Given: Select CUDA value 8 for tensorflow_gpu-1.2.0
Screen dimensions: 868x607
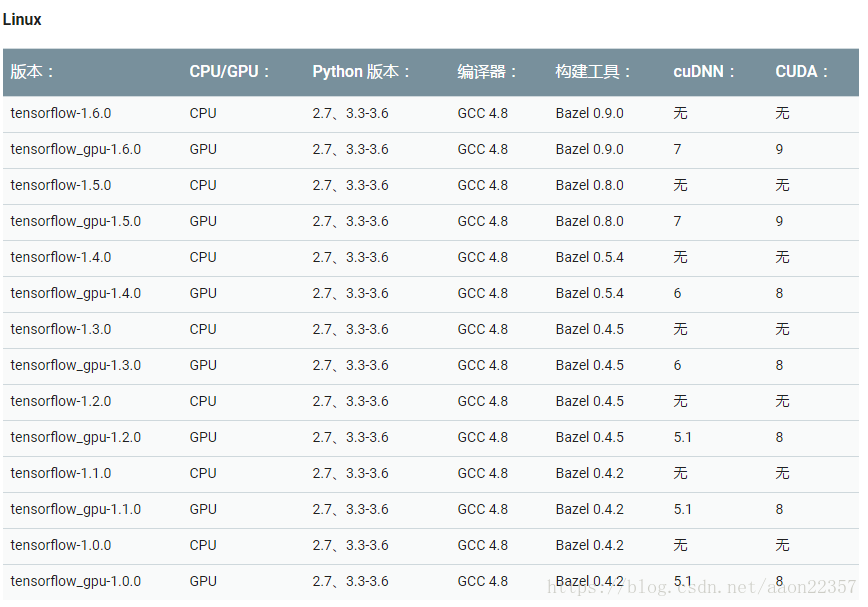Looking at the screenshot, I should [x=779, y=437].
